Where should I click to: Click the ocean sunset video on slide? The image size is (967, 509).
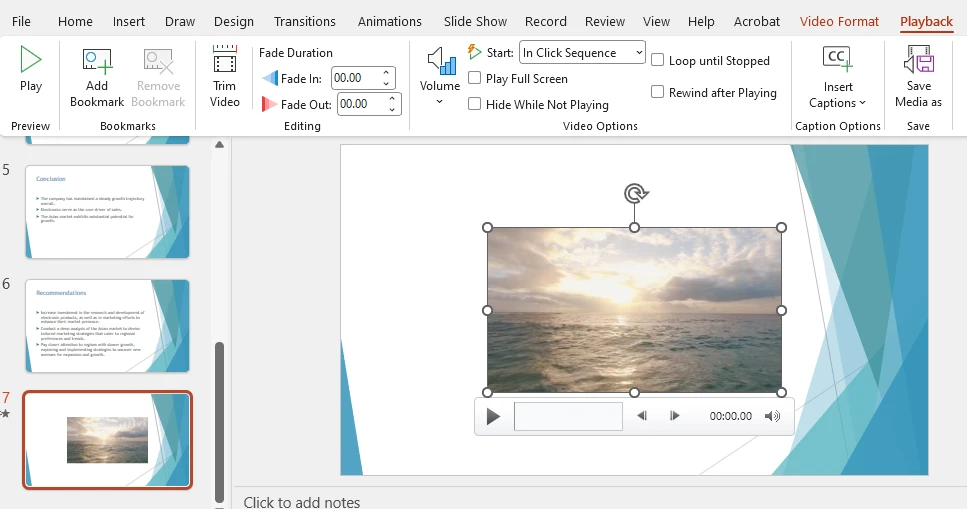634,310
